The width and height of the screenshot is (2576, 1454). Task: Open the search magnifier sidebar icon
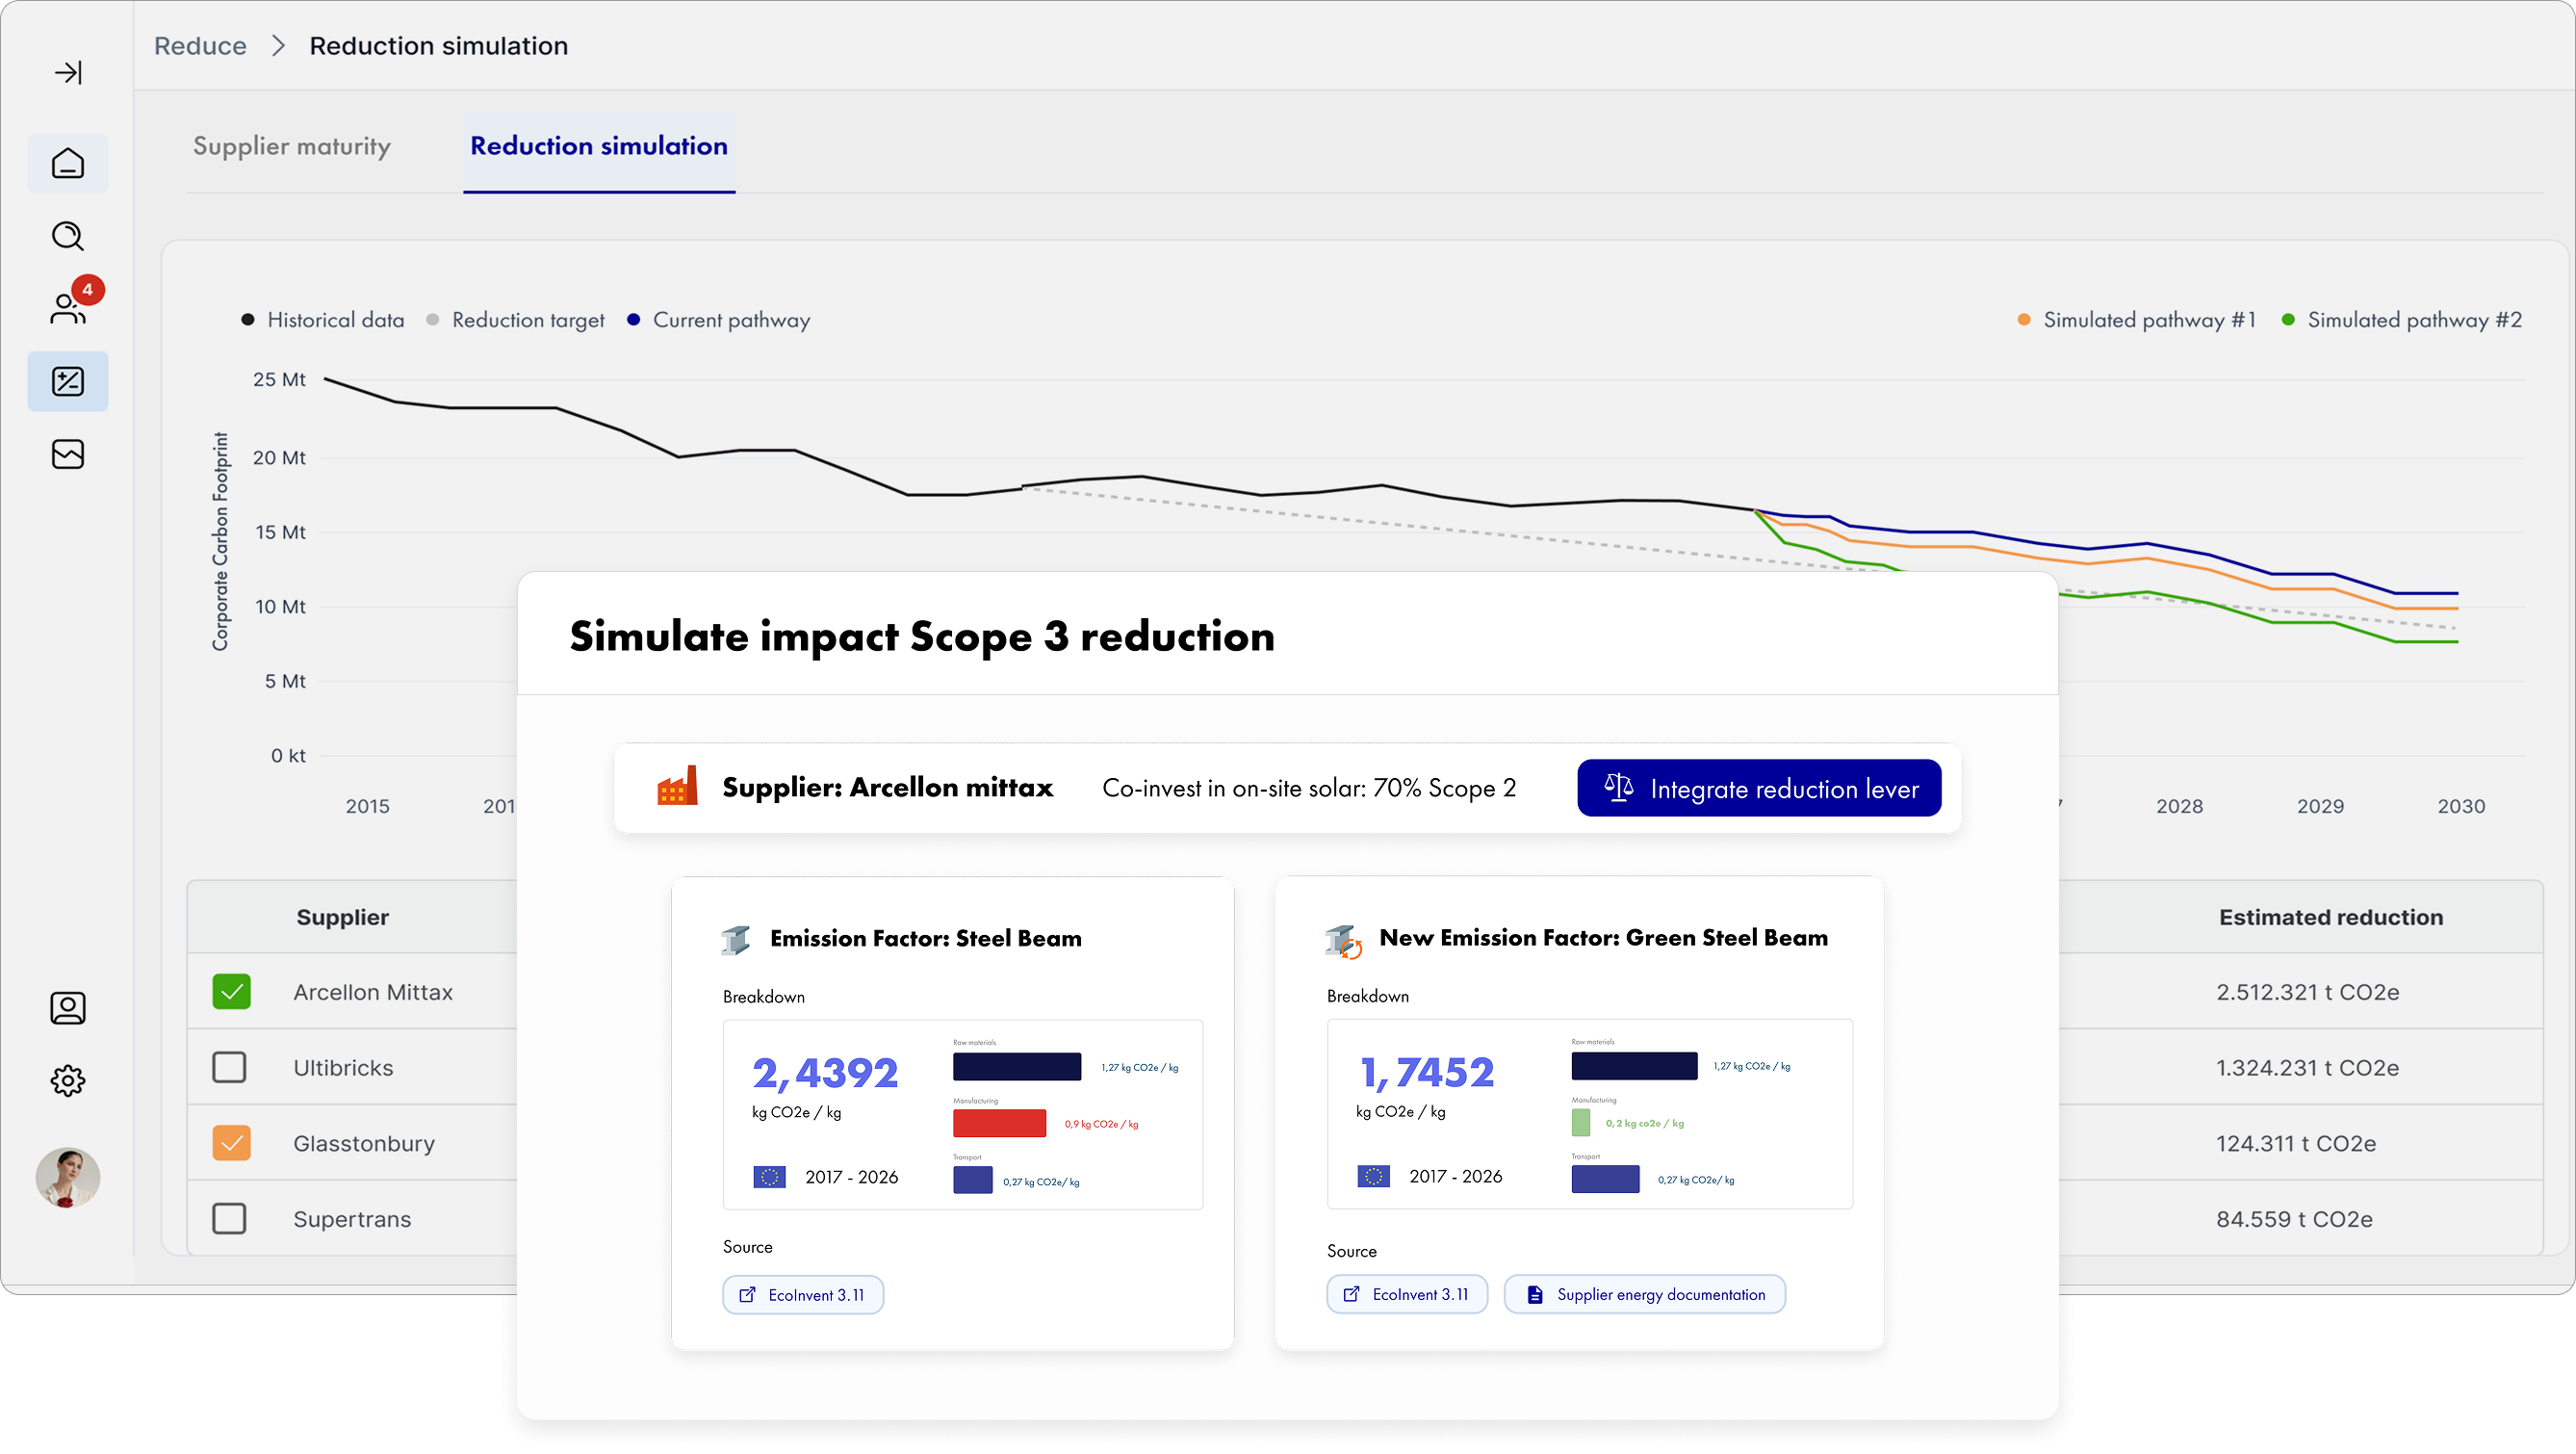(x=68, y=236)
